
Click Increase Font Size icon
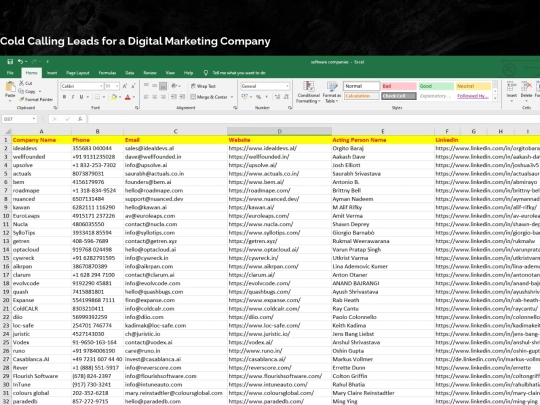click(x=125, y=86)
